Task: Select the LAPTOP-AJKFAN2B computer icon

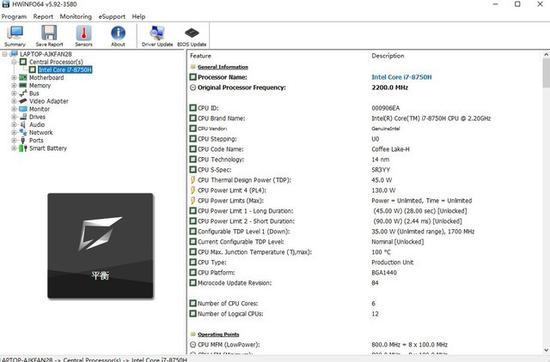Action: click(x=14, y=54)
